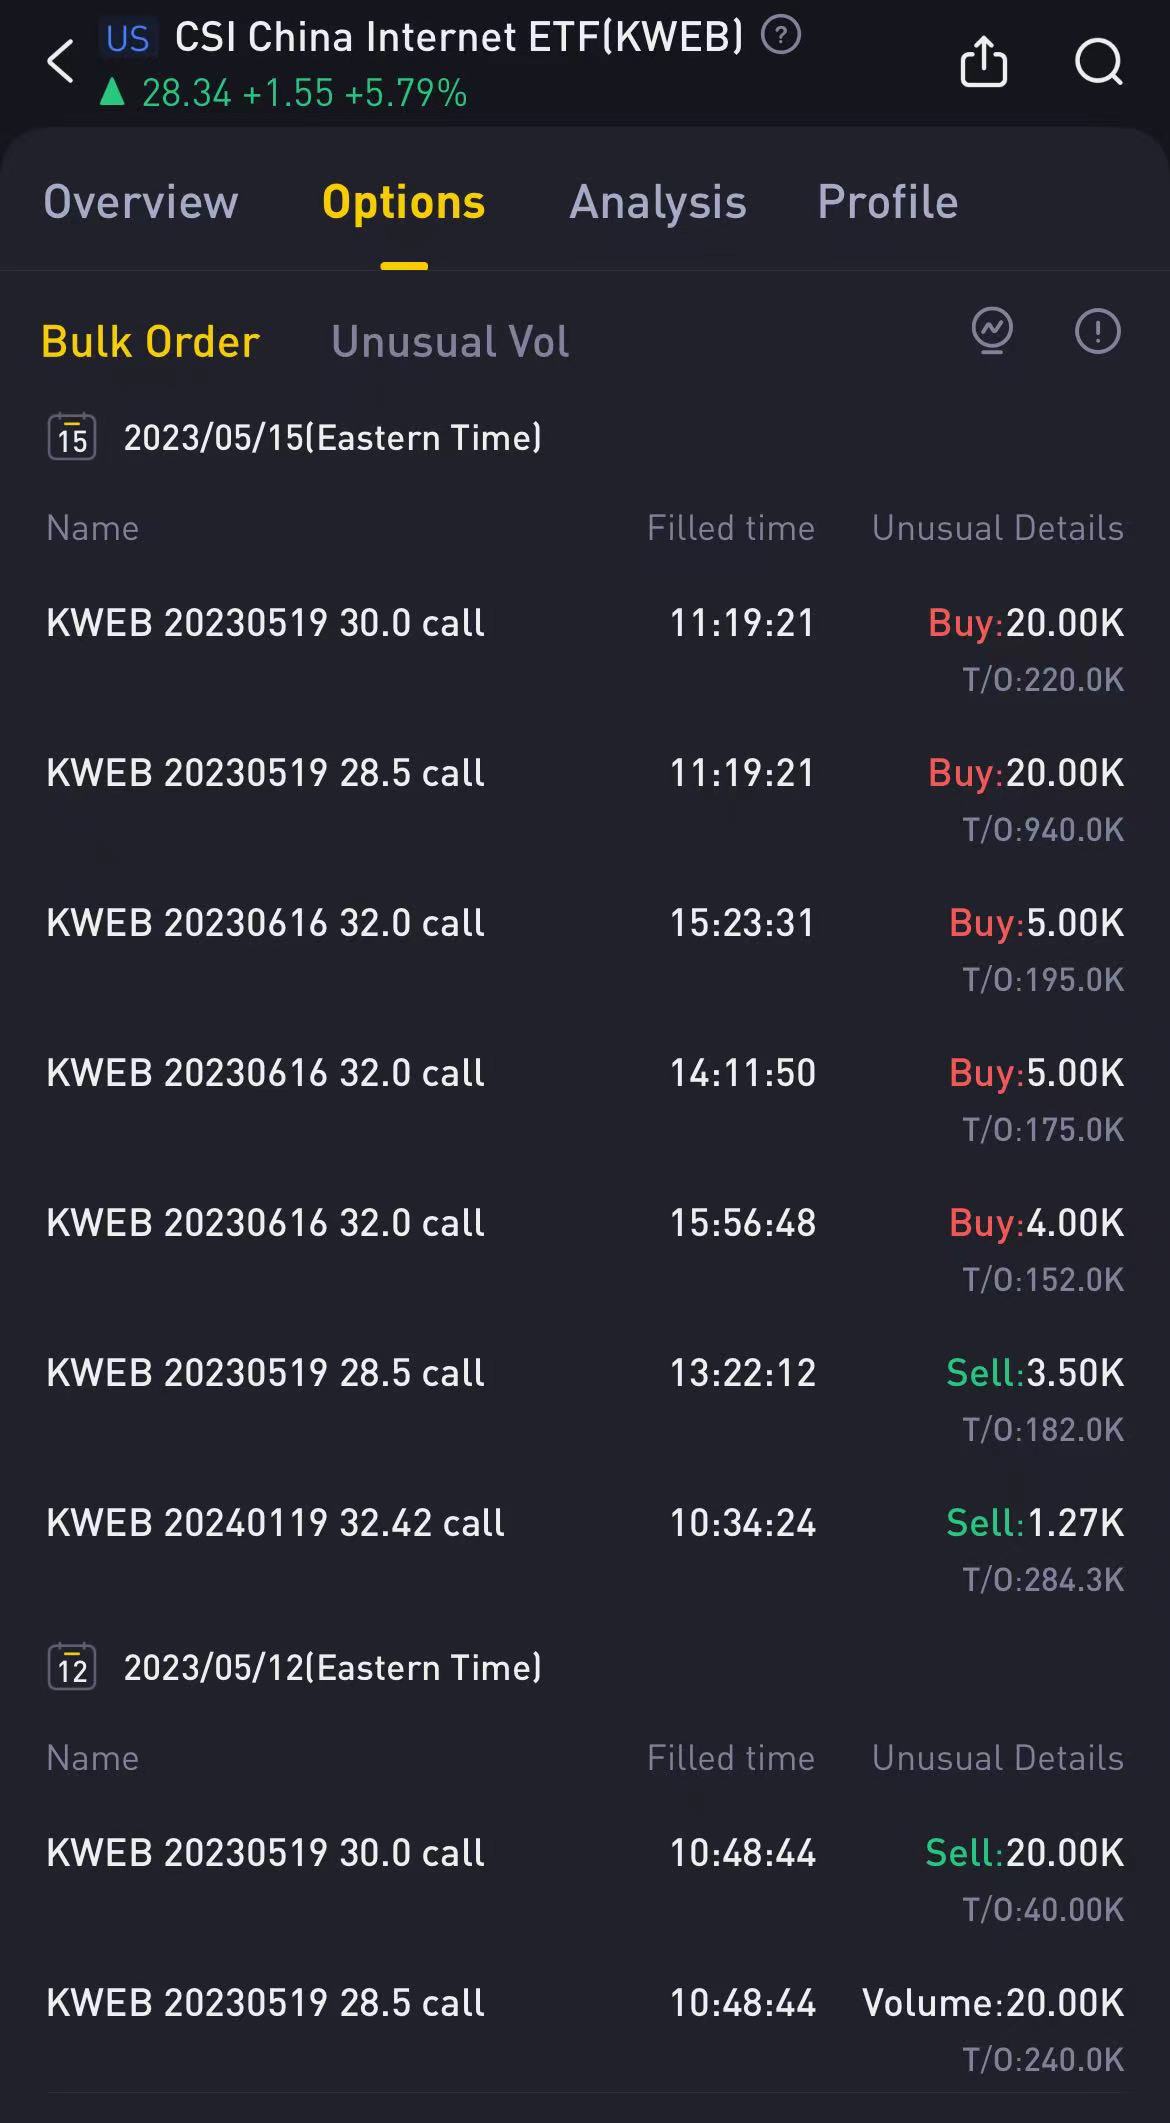
Task: Tap the Unusual Details header for 05/12
Action: coord(997,1758)
